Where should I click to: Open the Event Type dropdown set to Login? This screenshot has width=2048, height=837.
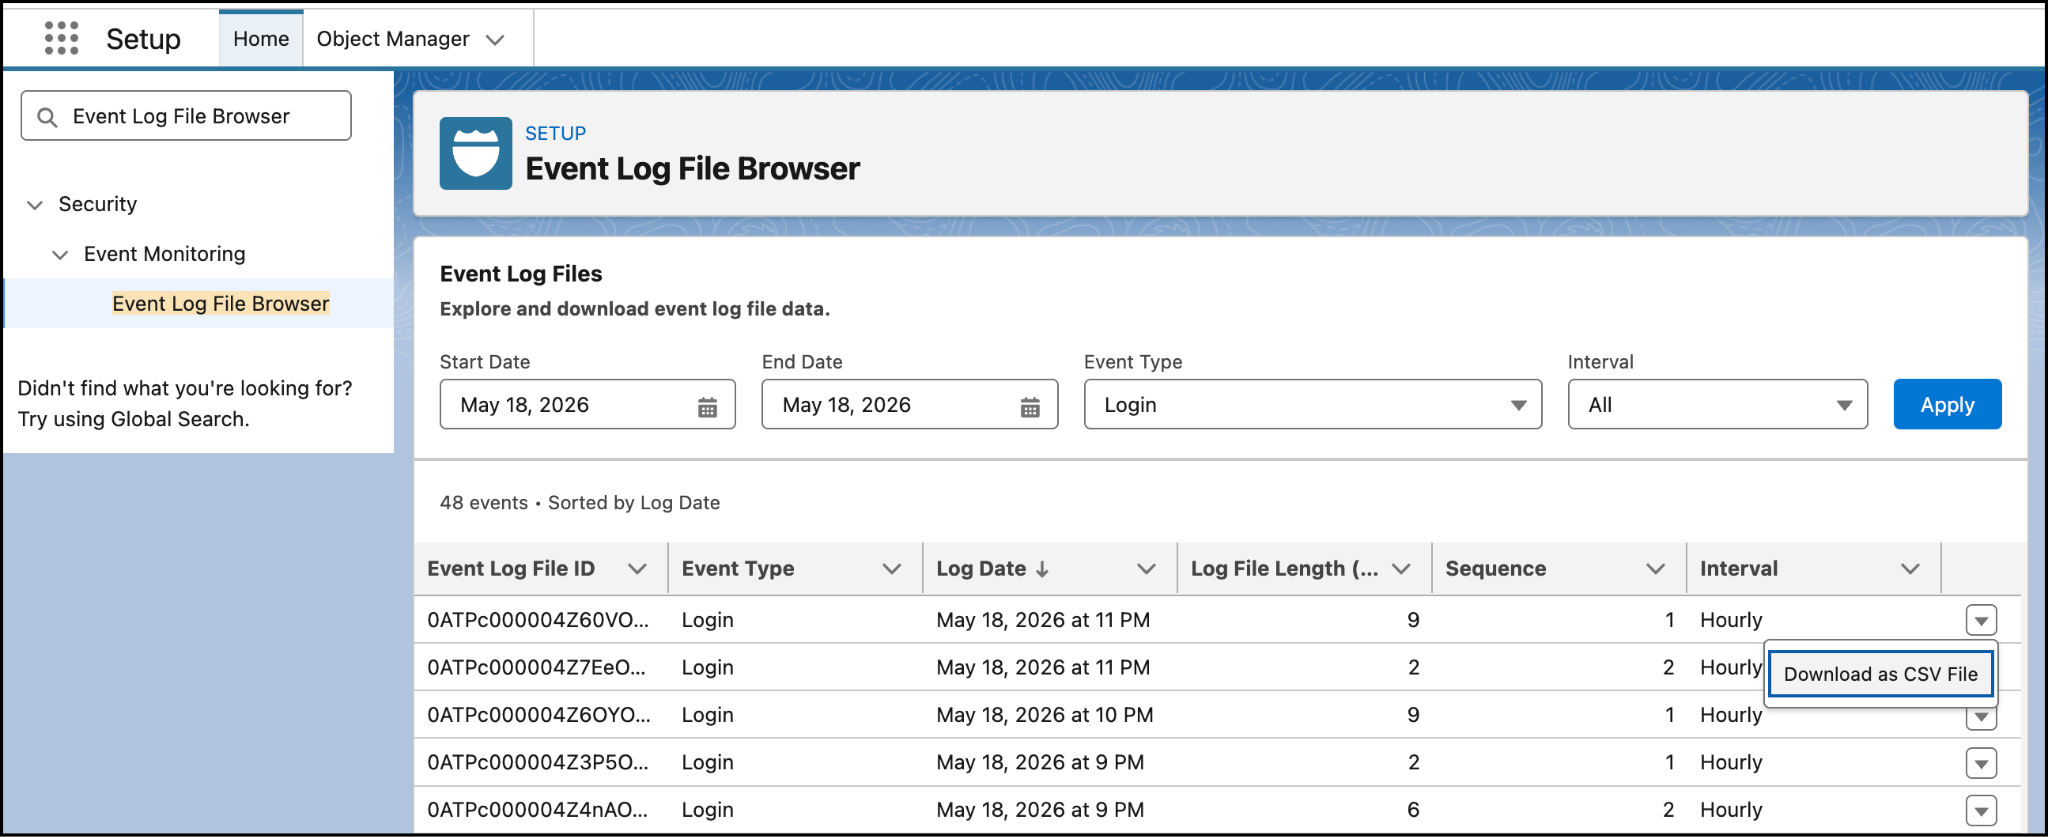click(x=1312, y=404)
